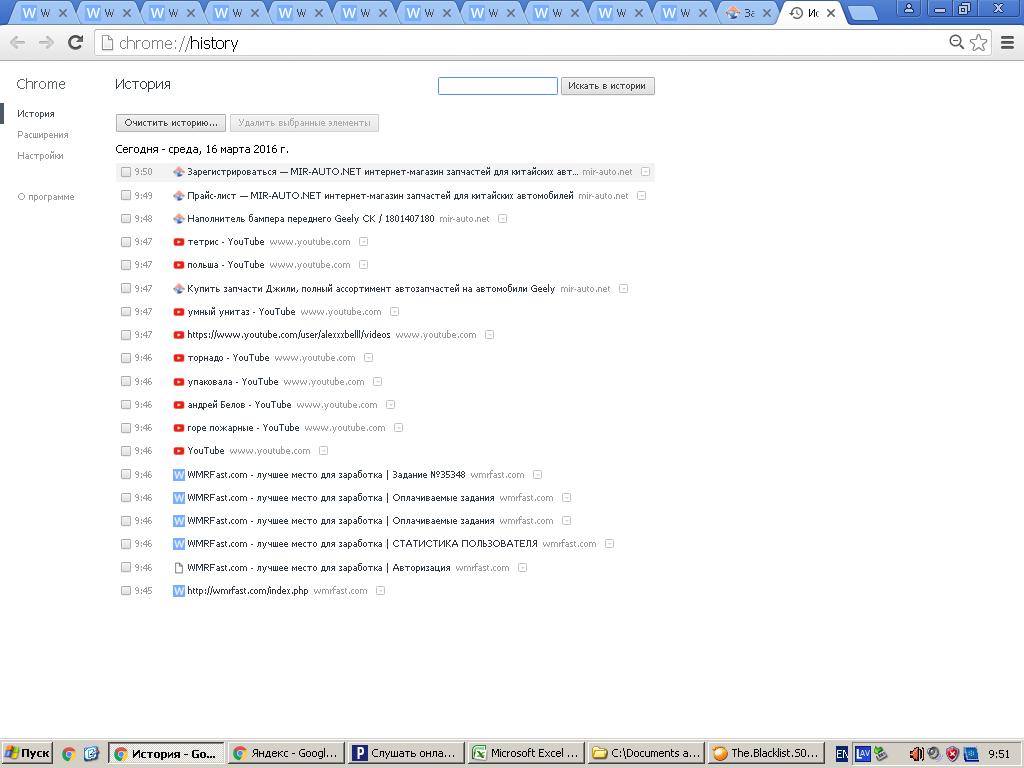Open the Наполнитель бампера переднего Geely link
Screen dimensions: 1024x768
tap(311, 219)
